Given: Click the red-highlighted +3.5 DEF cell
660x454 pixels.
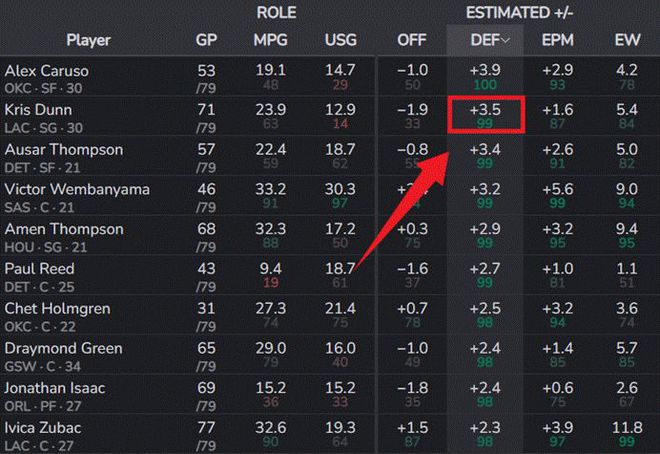Looking at the screenshot, I should click(x=485, y=115).
